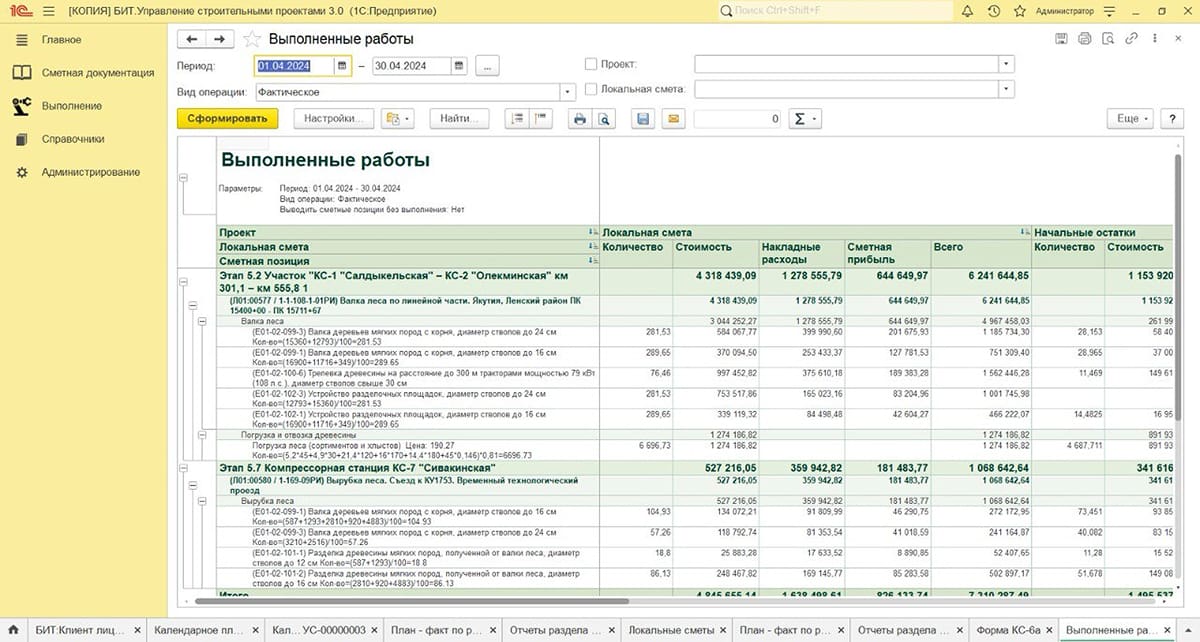Open the Еще menu button

(x=1131, y=118)
